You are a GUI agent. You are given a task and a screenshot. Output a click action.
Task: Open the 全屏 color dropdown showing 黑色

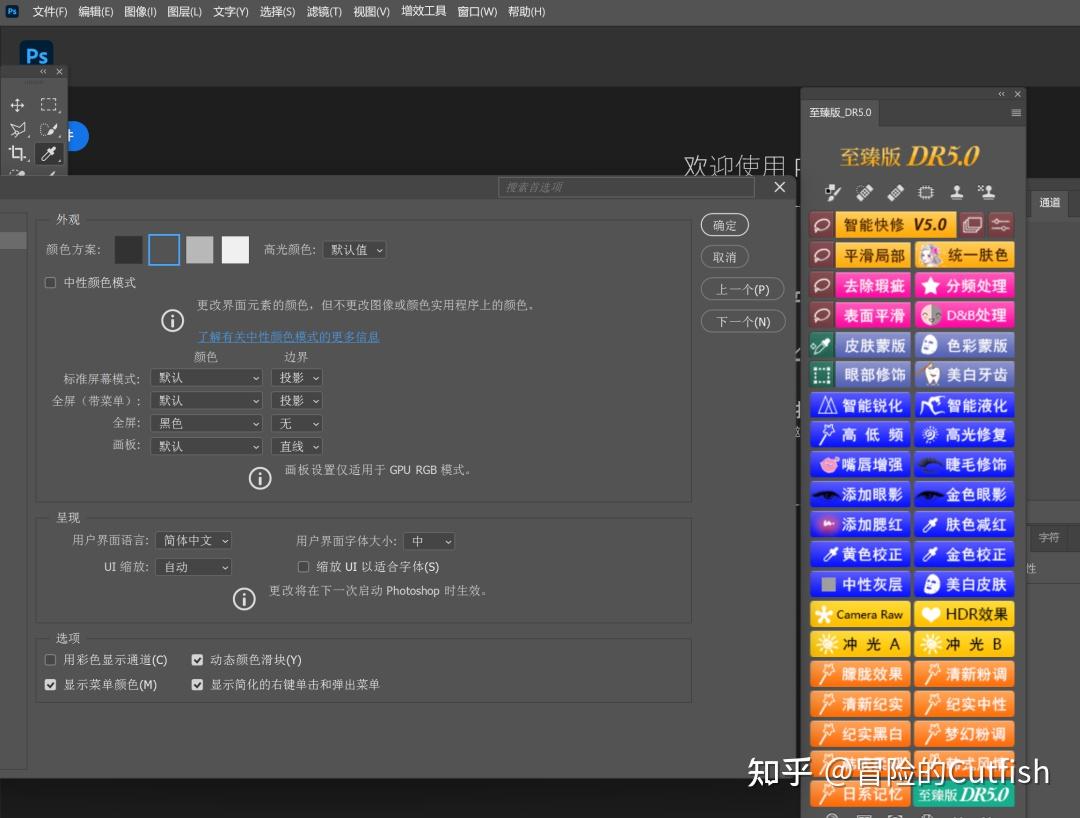click(206, 423)
